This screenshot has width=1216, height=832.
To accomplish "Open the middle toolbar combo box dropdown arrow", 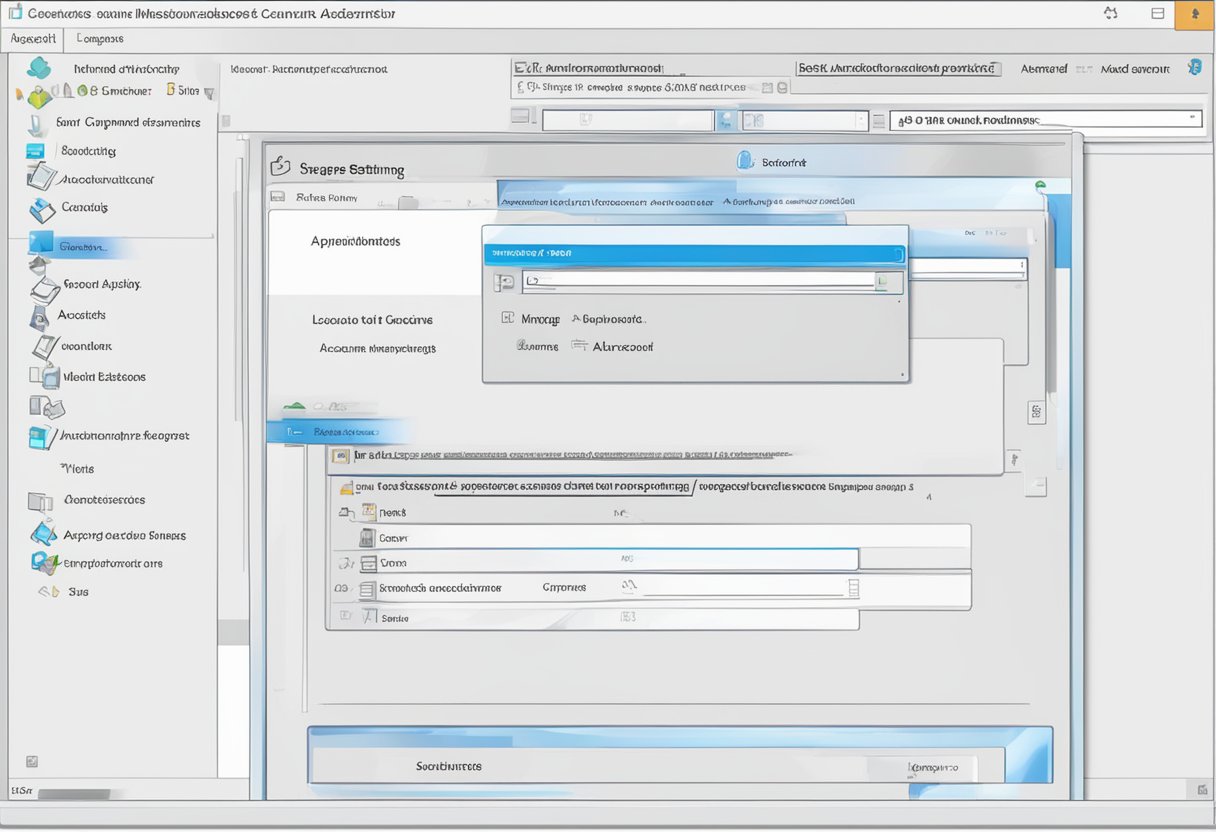I will pos(861,120).
